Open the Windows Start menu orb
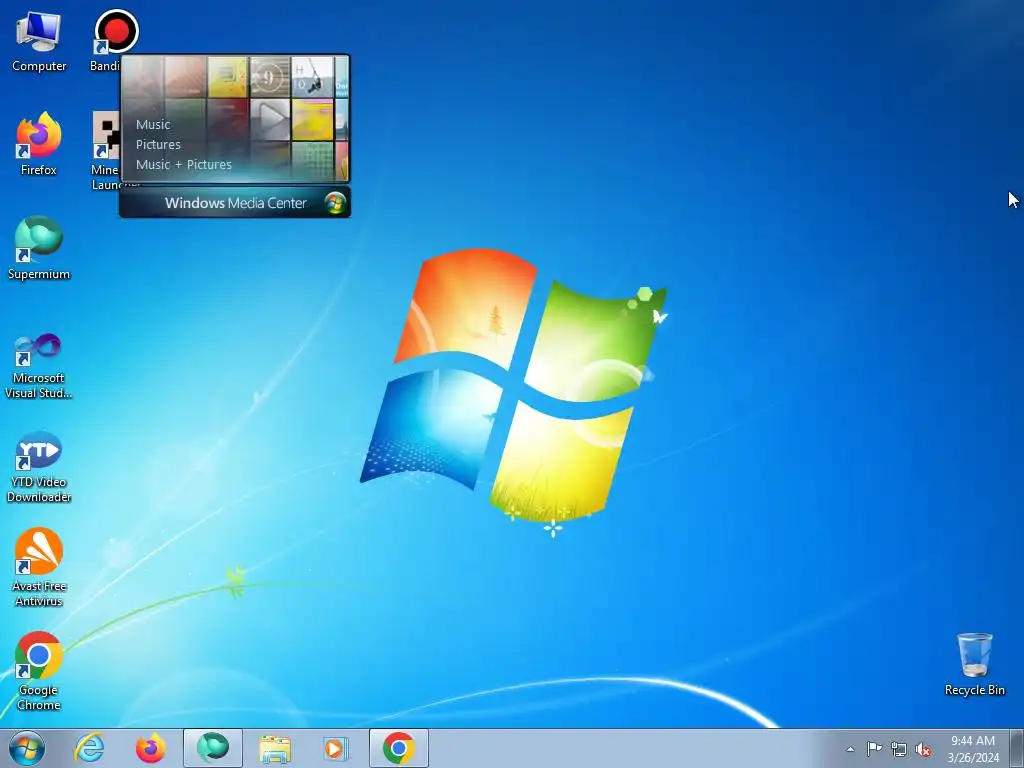This screenshot has height=768, width=1024. click(27, 748)
